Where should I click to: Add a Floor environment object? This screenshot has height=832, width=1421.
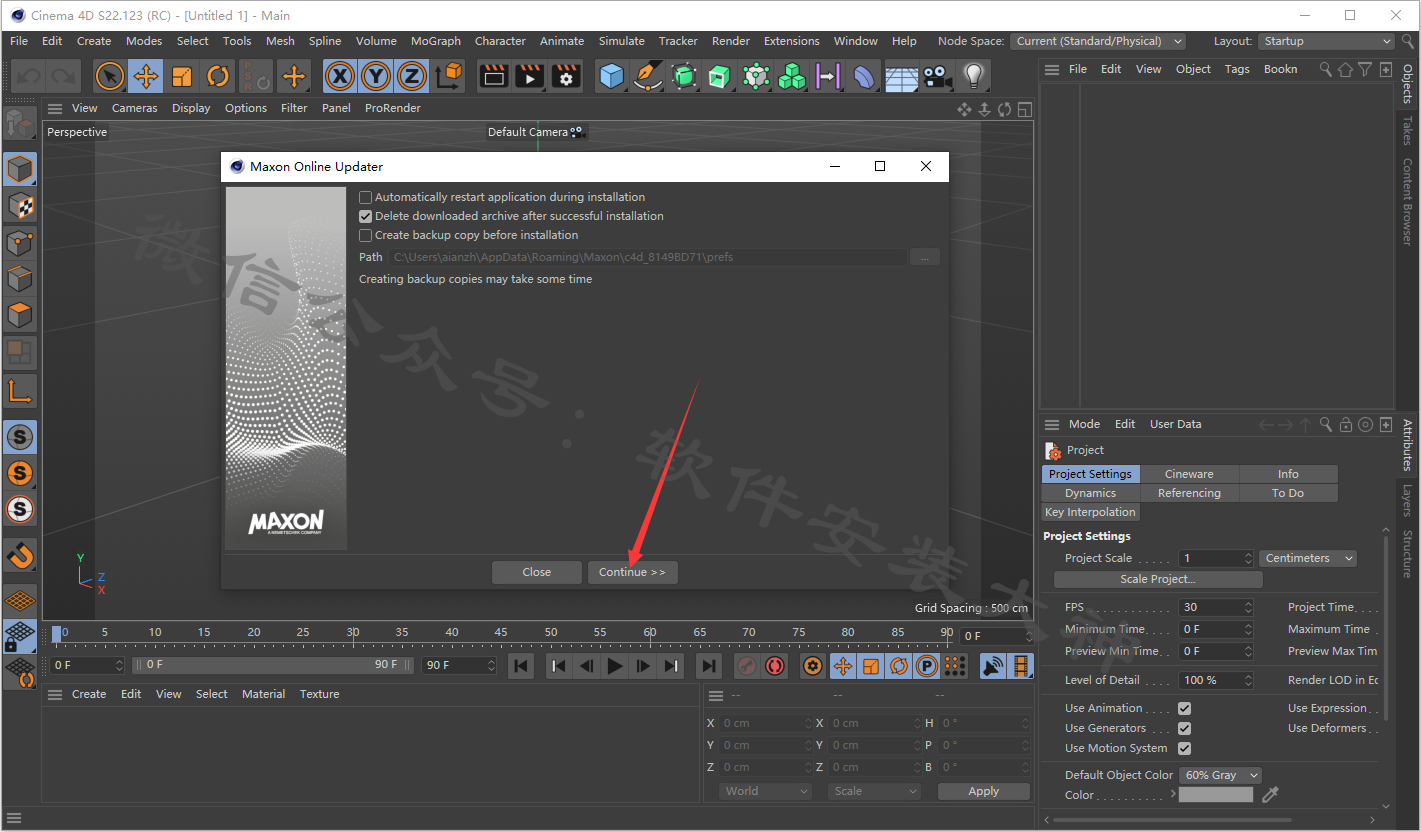point(901,76)
